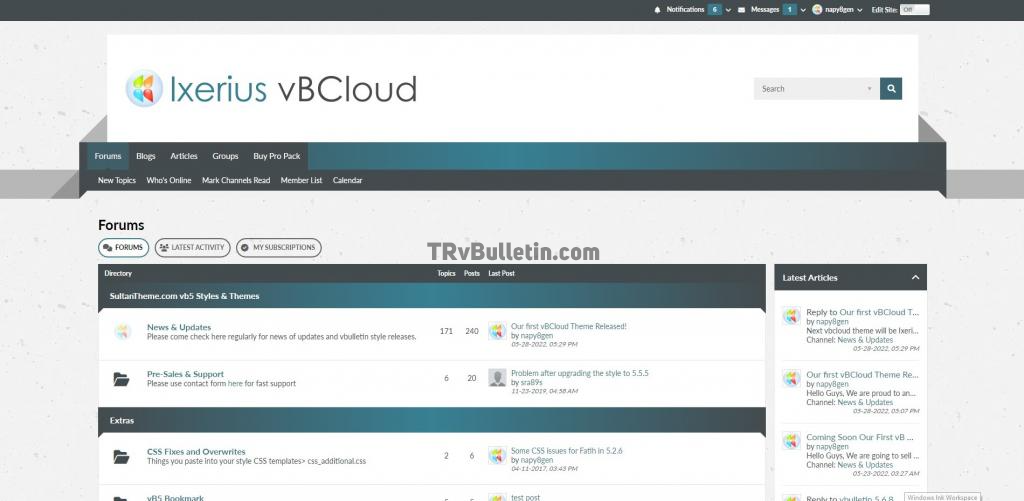Click the Ixerius vBCloud logo icon

click(x=144, y=89)
